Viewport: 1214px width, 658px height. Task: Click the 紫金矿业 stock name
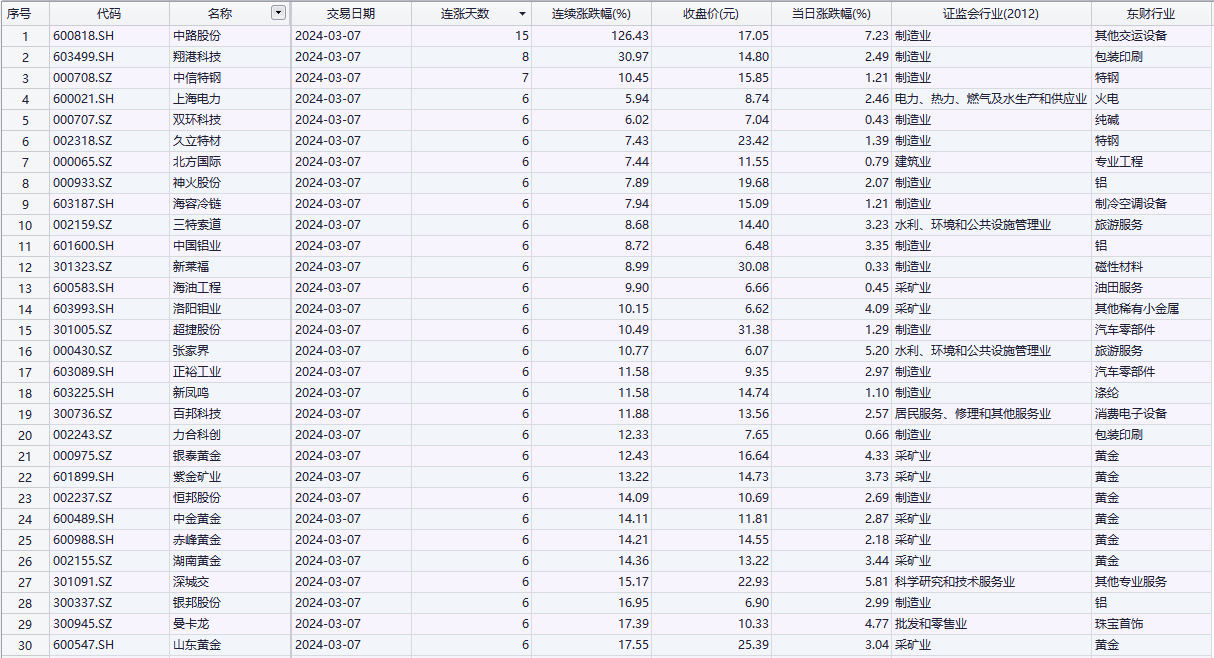click(197, 477)
